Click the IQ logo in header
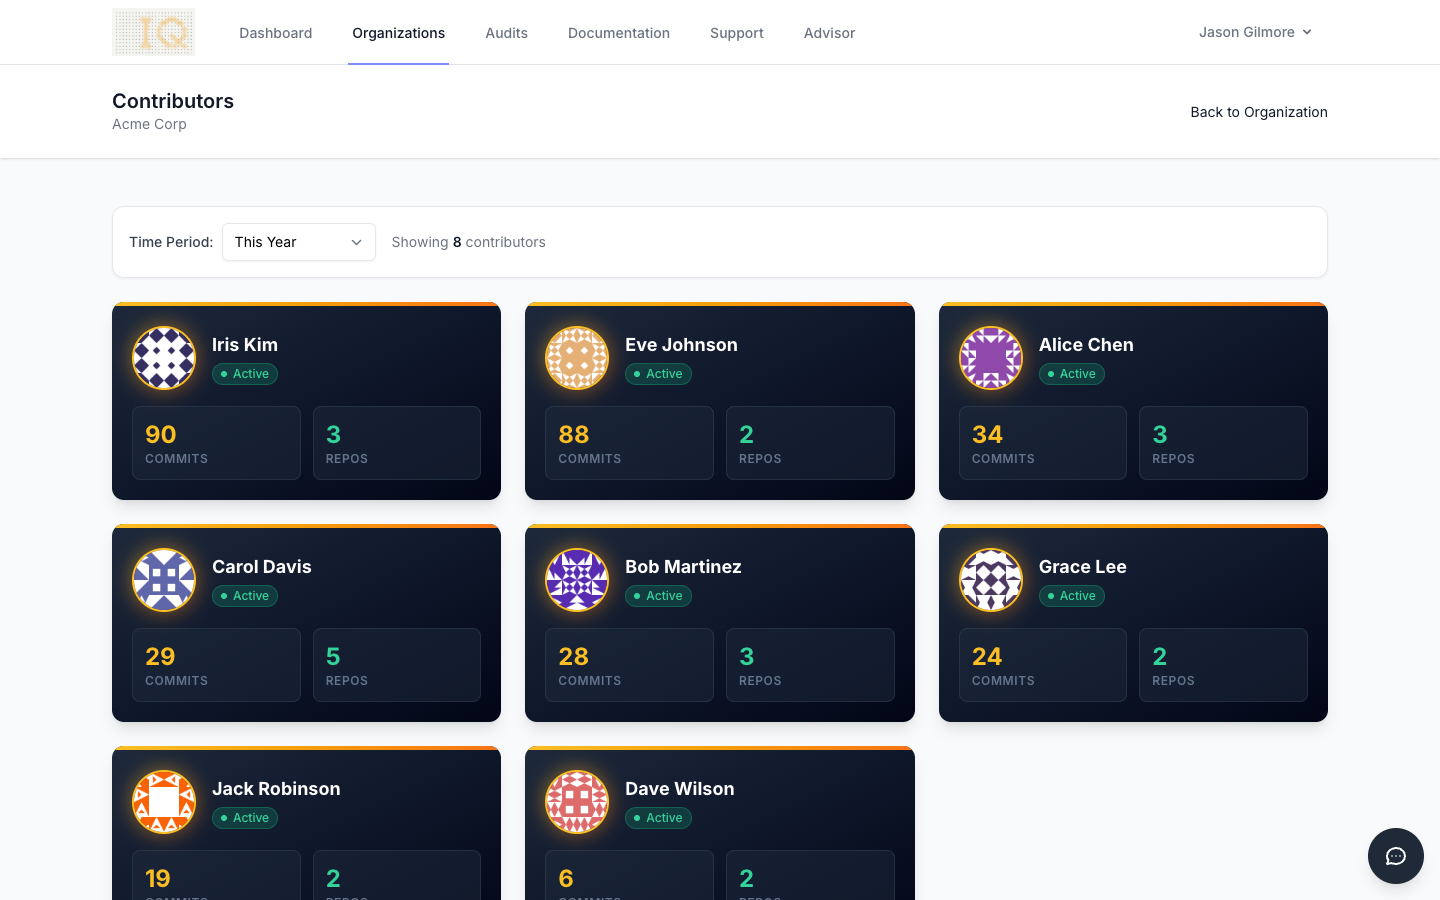The image size is (1440, 900). [153, 32]
